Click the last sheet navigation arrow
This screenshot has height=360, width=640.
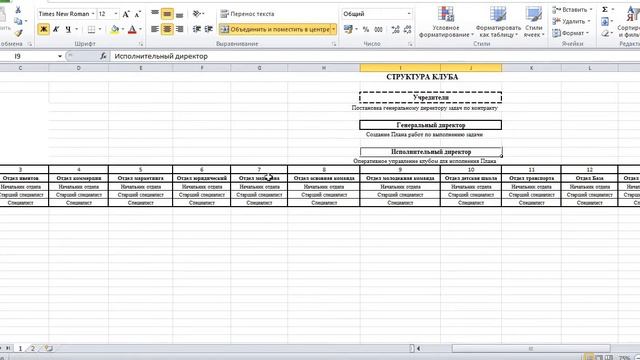8,348
